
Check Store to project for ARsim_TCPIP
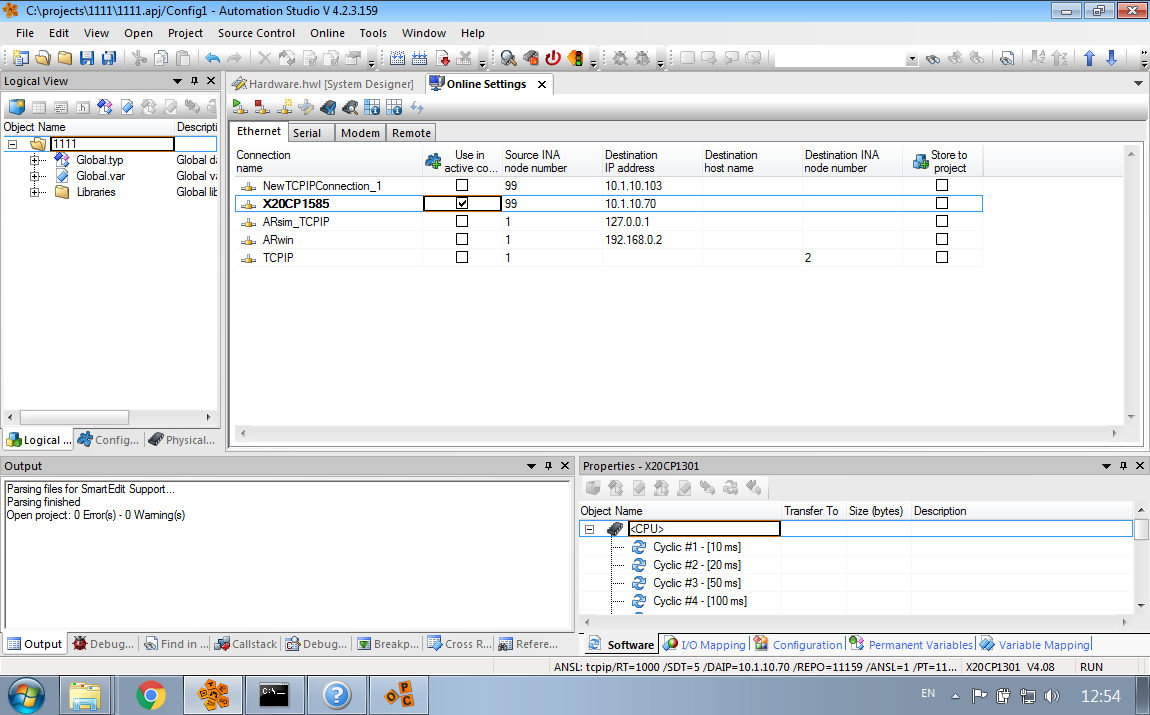(x=942, y=221)
